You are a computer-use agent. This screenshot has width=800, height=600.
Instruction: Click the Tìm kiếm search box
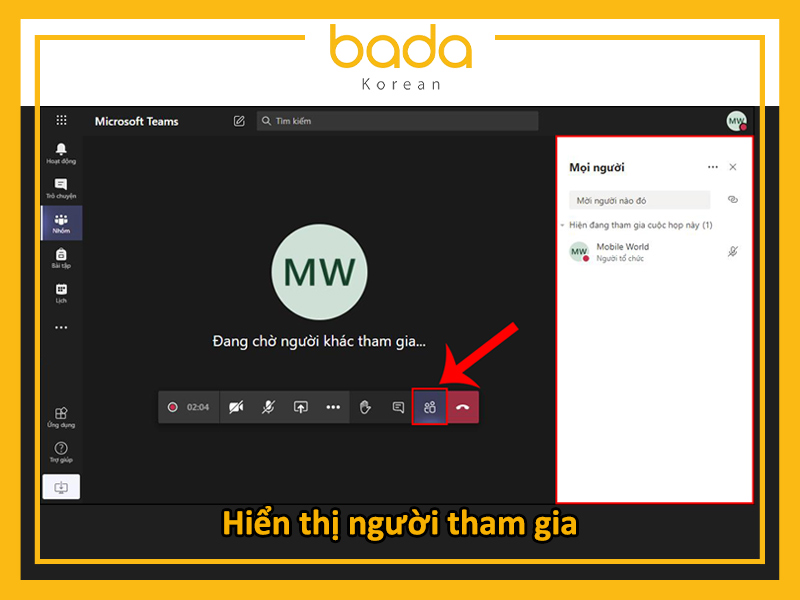point(397,121)
